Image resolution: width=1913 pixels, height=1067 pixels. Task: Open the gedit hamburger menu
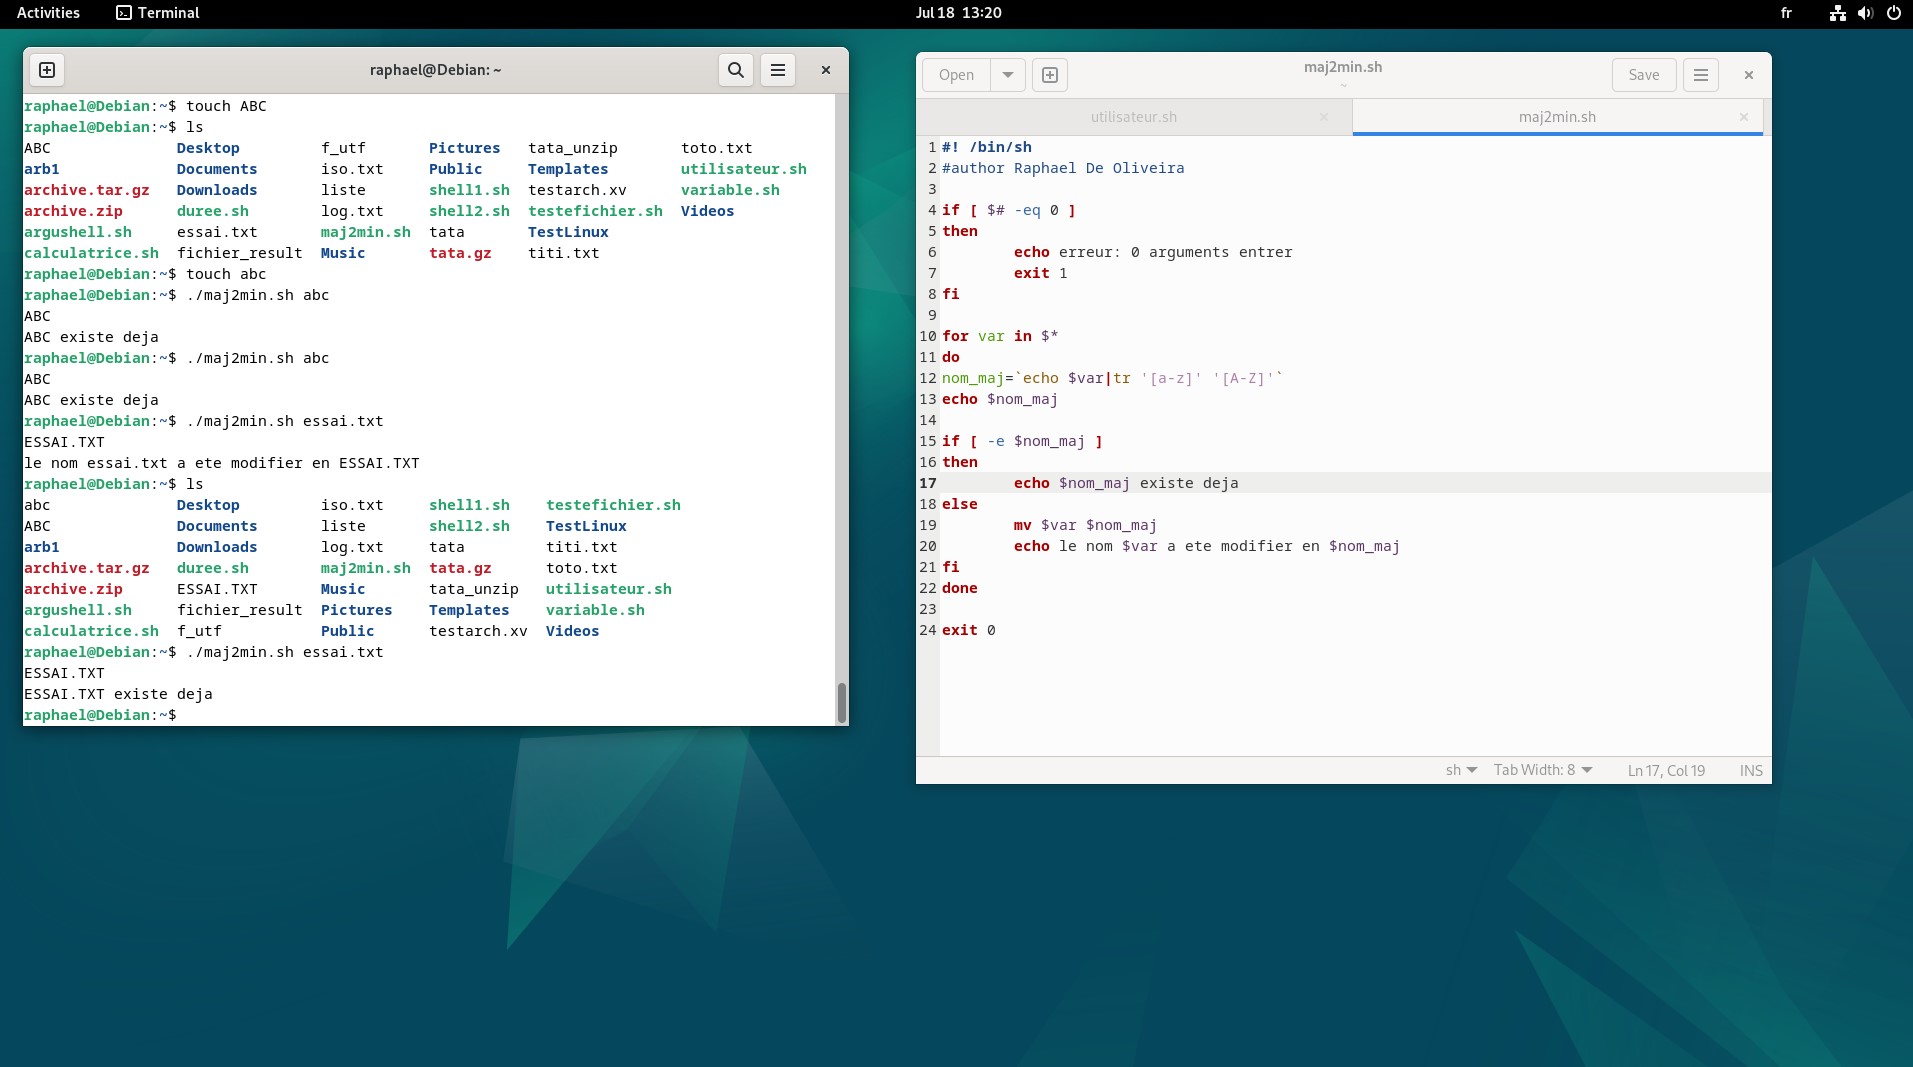[1700, 75]
